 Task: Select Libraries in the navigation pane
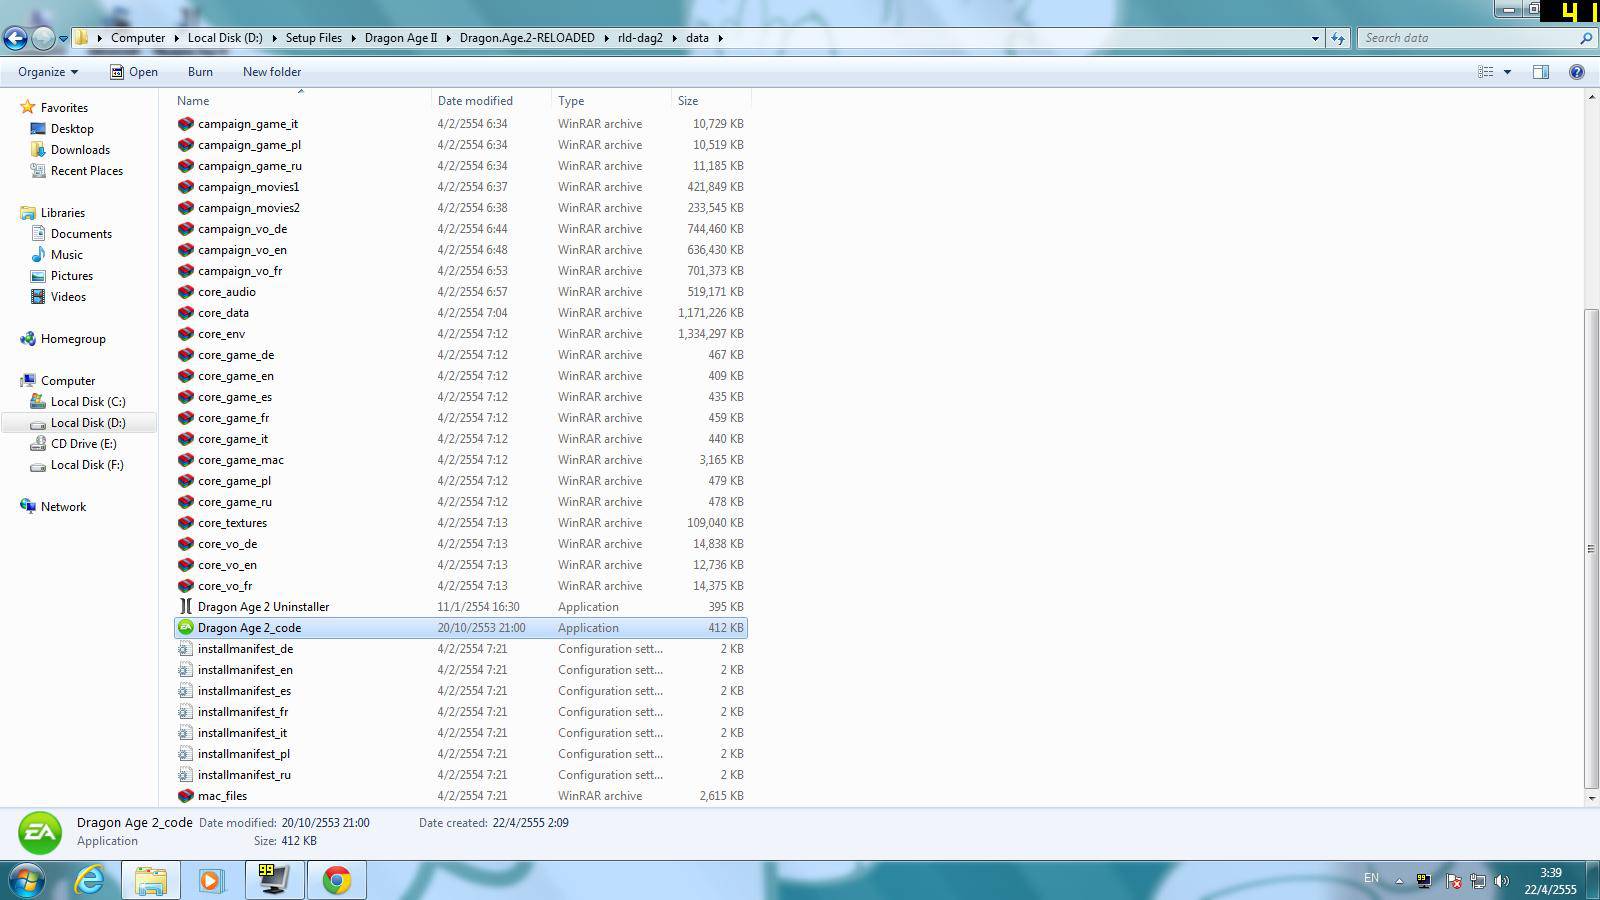pyautogui.click(x=62, y=213)
